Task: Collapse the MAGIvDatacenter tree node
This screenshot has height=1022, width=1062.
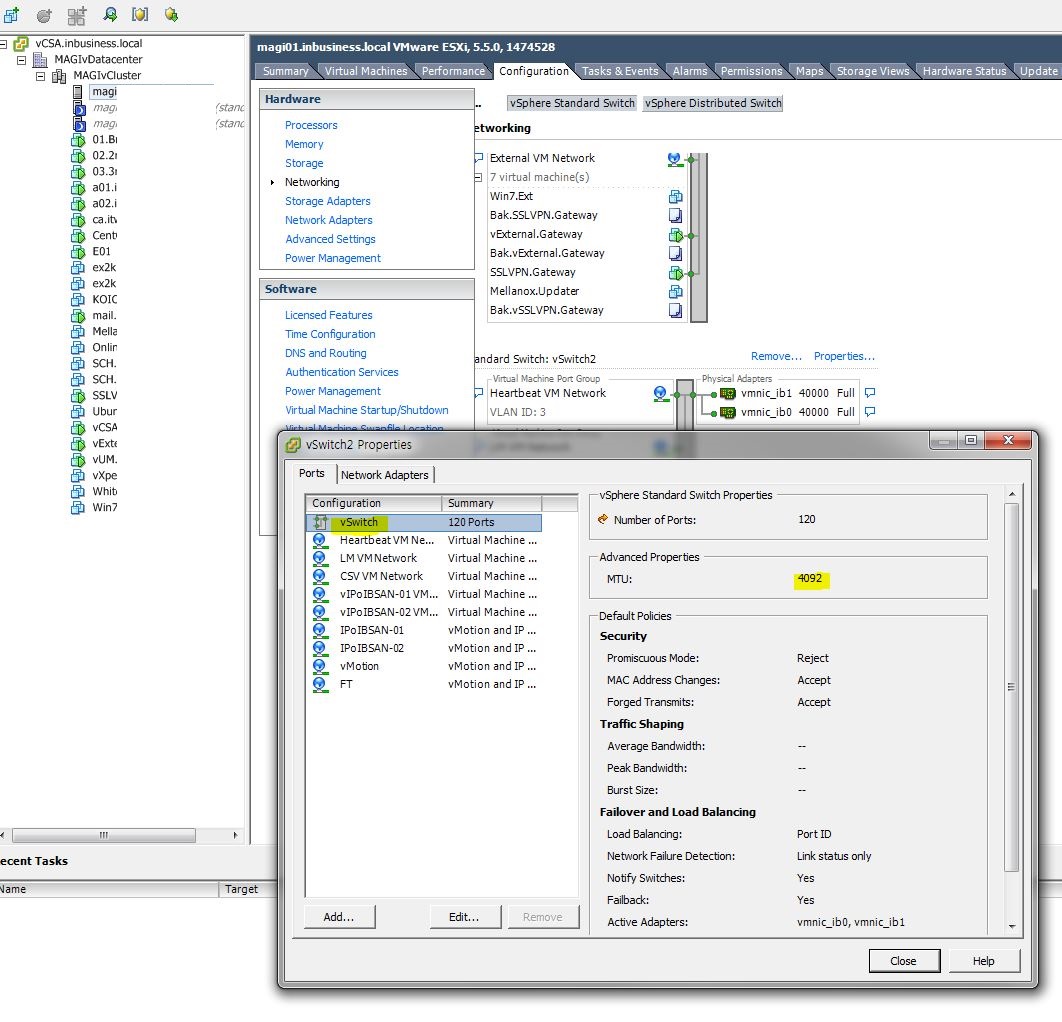Action: (22, 60)
